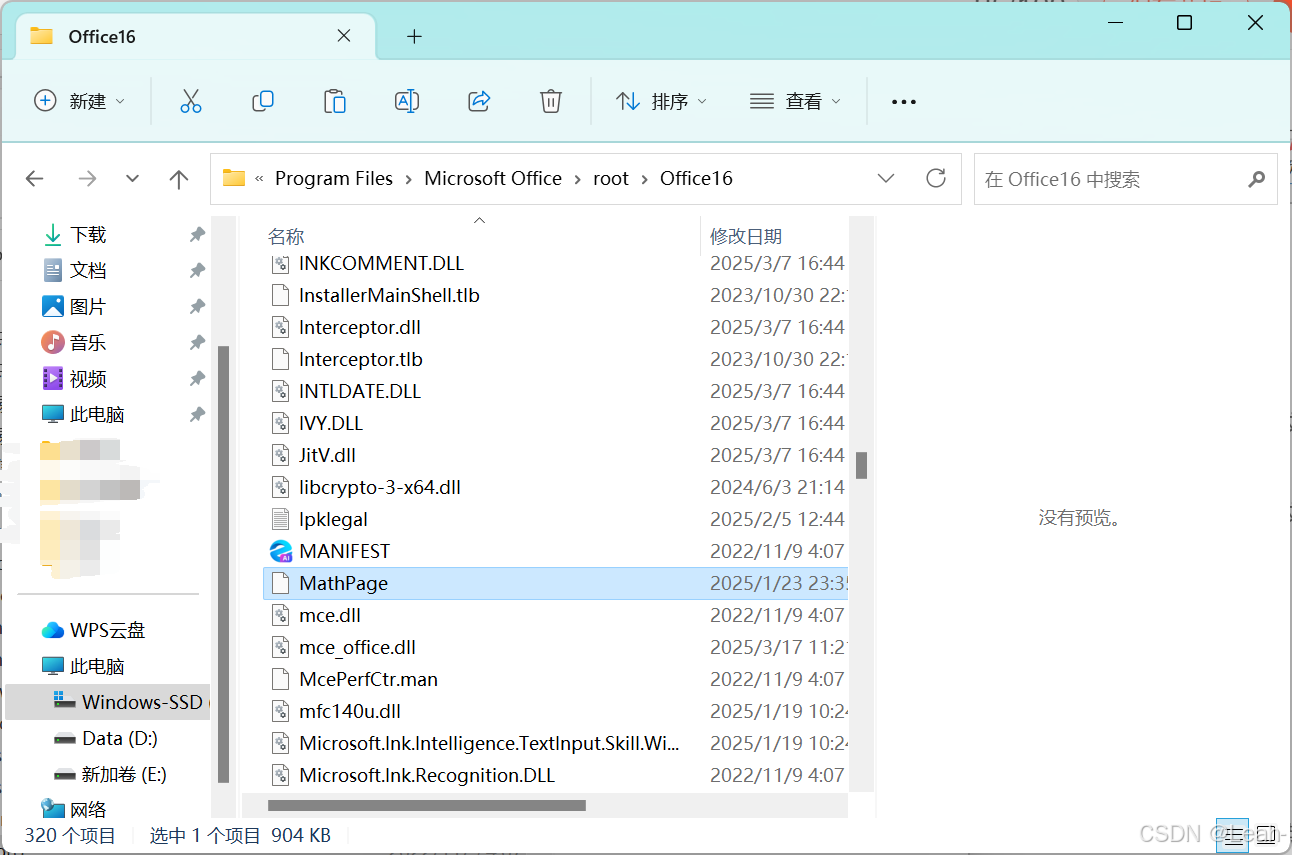This screenshot has width=1292, height=855.
Task: Open the 新建 dropdown button
Action: [x=80, y=101]
